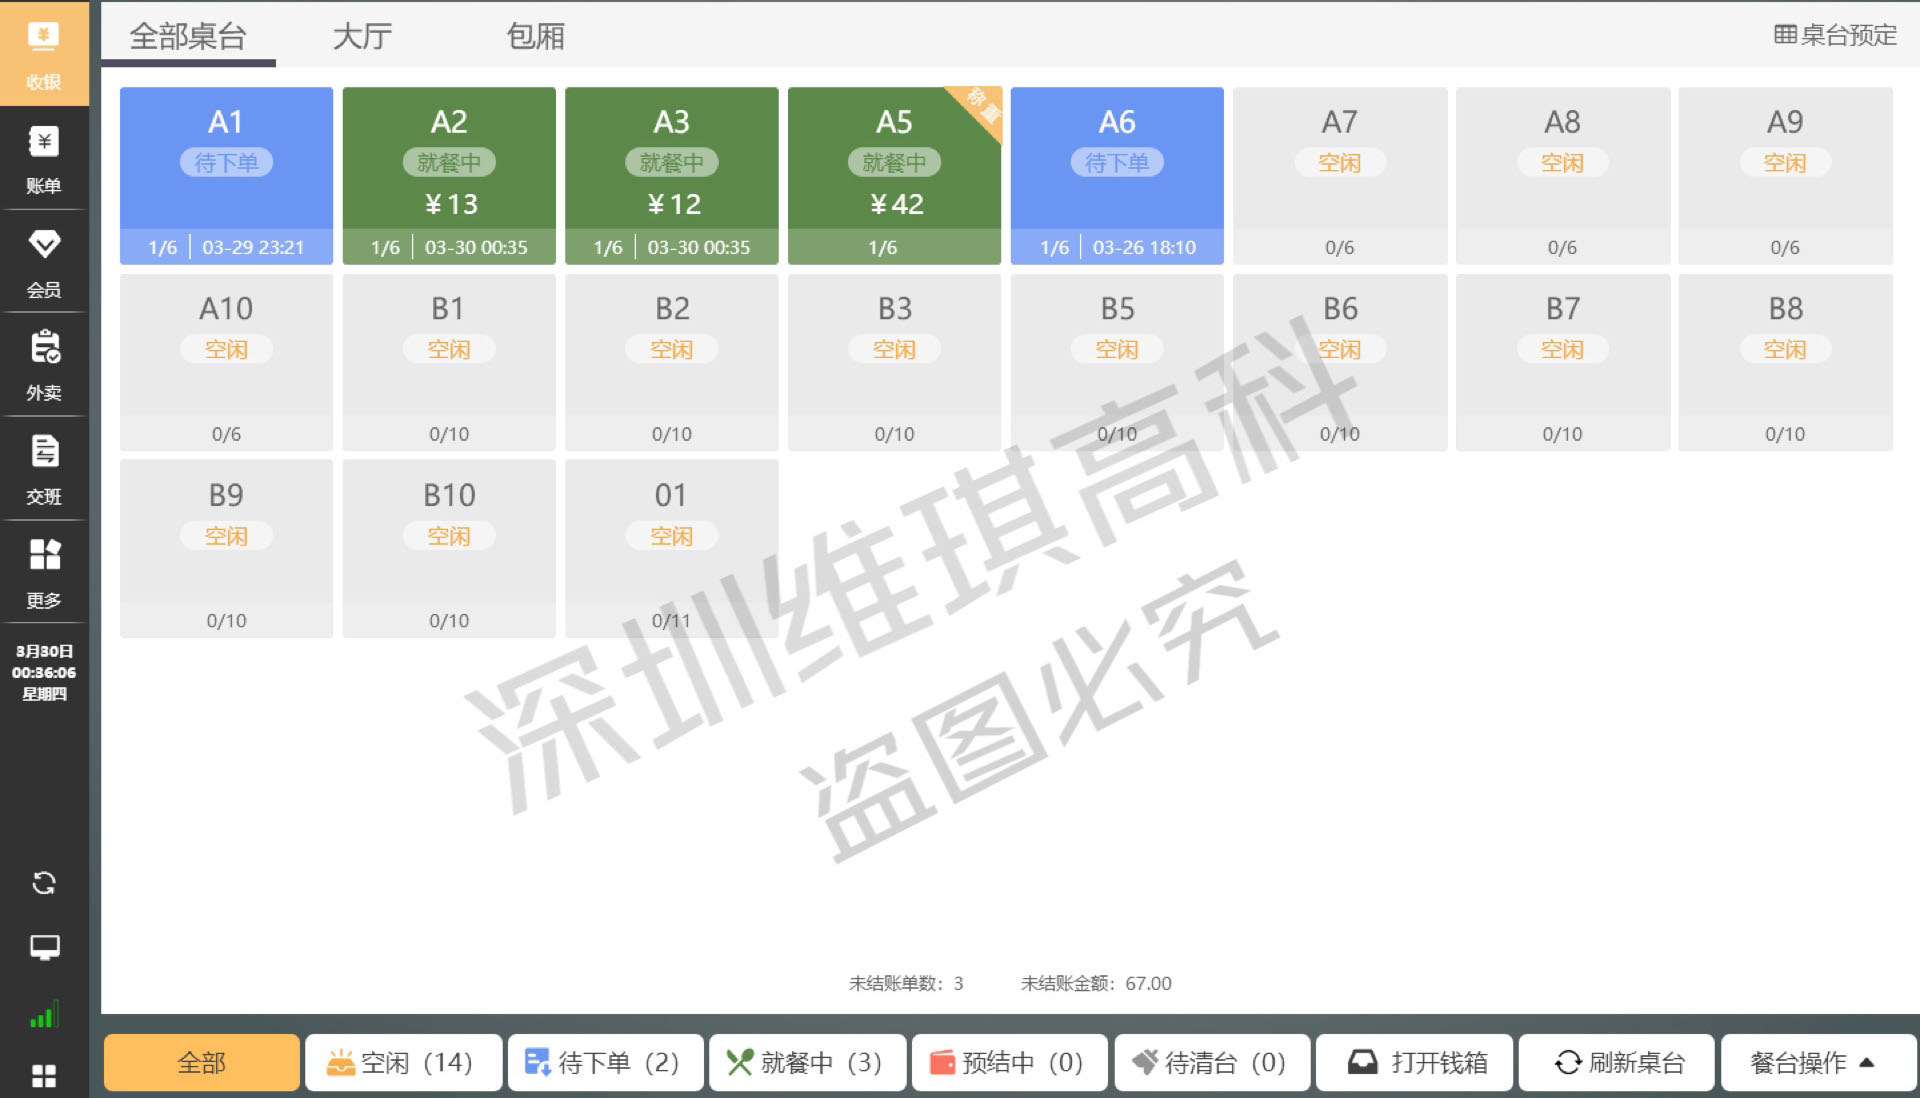
Task: Select idle table B8
Action: [1785, 363]
